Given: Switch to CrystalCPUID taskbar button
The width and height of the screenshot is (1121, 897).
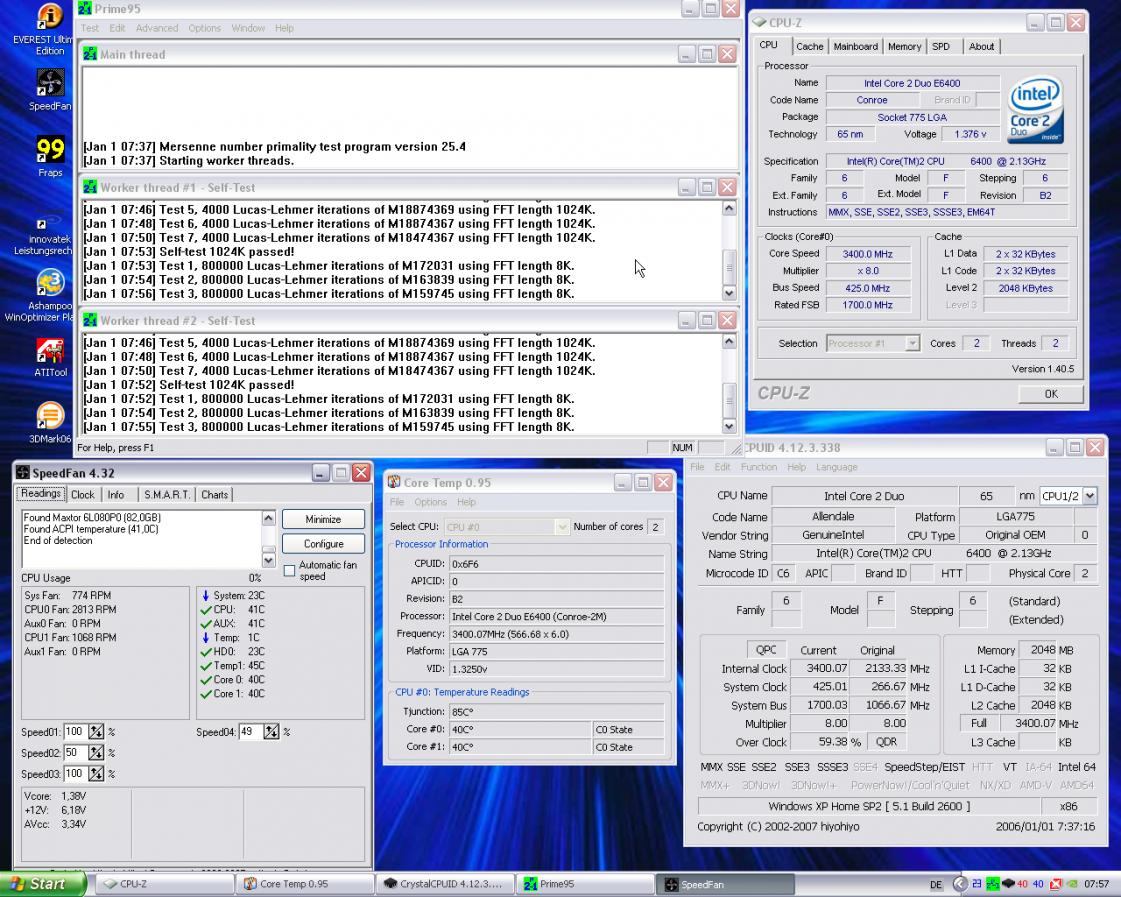Looking at the screenshot, I should point(445,884).
